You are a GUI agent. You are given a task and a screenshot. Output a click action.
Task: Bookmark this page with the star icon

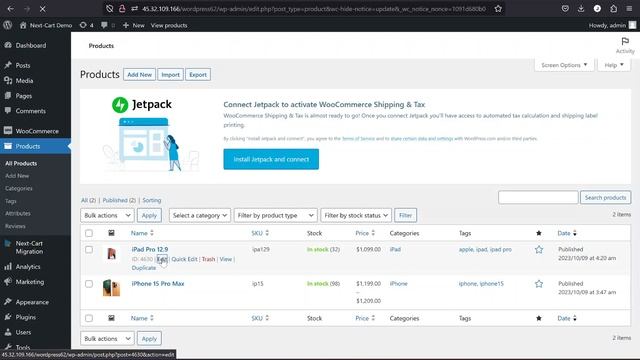point(498,9)
